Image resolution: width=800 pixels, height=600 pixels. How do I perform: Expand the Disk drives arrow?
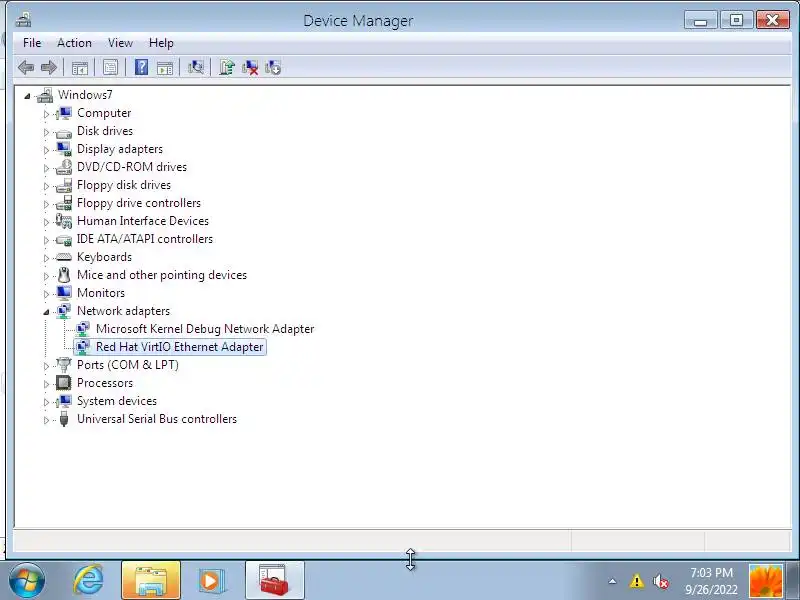(46, 132)
